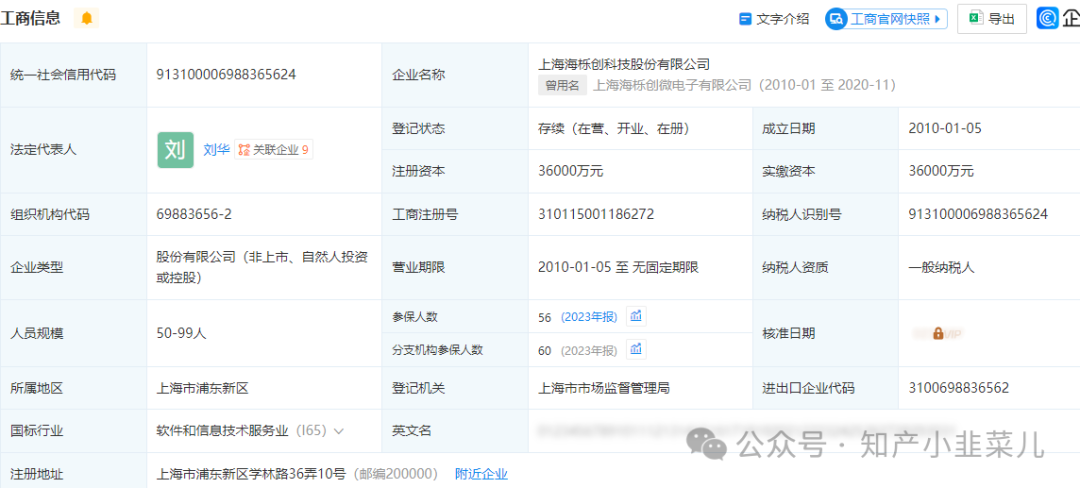The width and height of the screenshot is (1080, 488).
Task: Select credit code 913100006988365624 under 统一社会信用代码
Action: [x=227, y=75]
